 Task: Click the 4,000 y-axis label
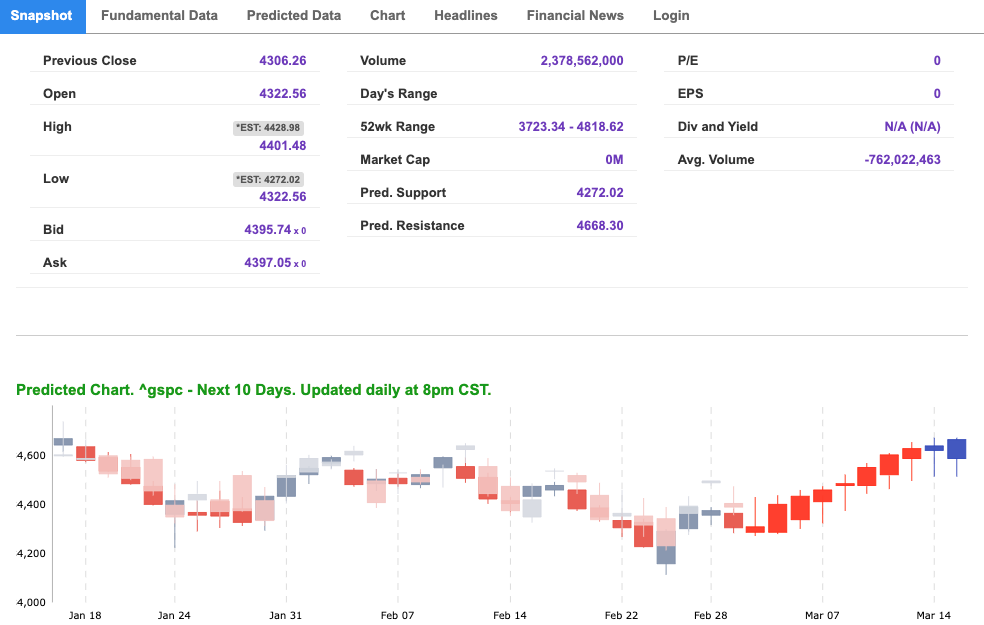32,602
